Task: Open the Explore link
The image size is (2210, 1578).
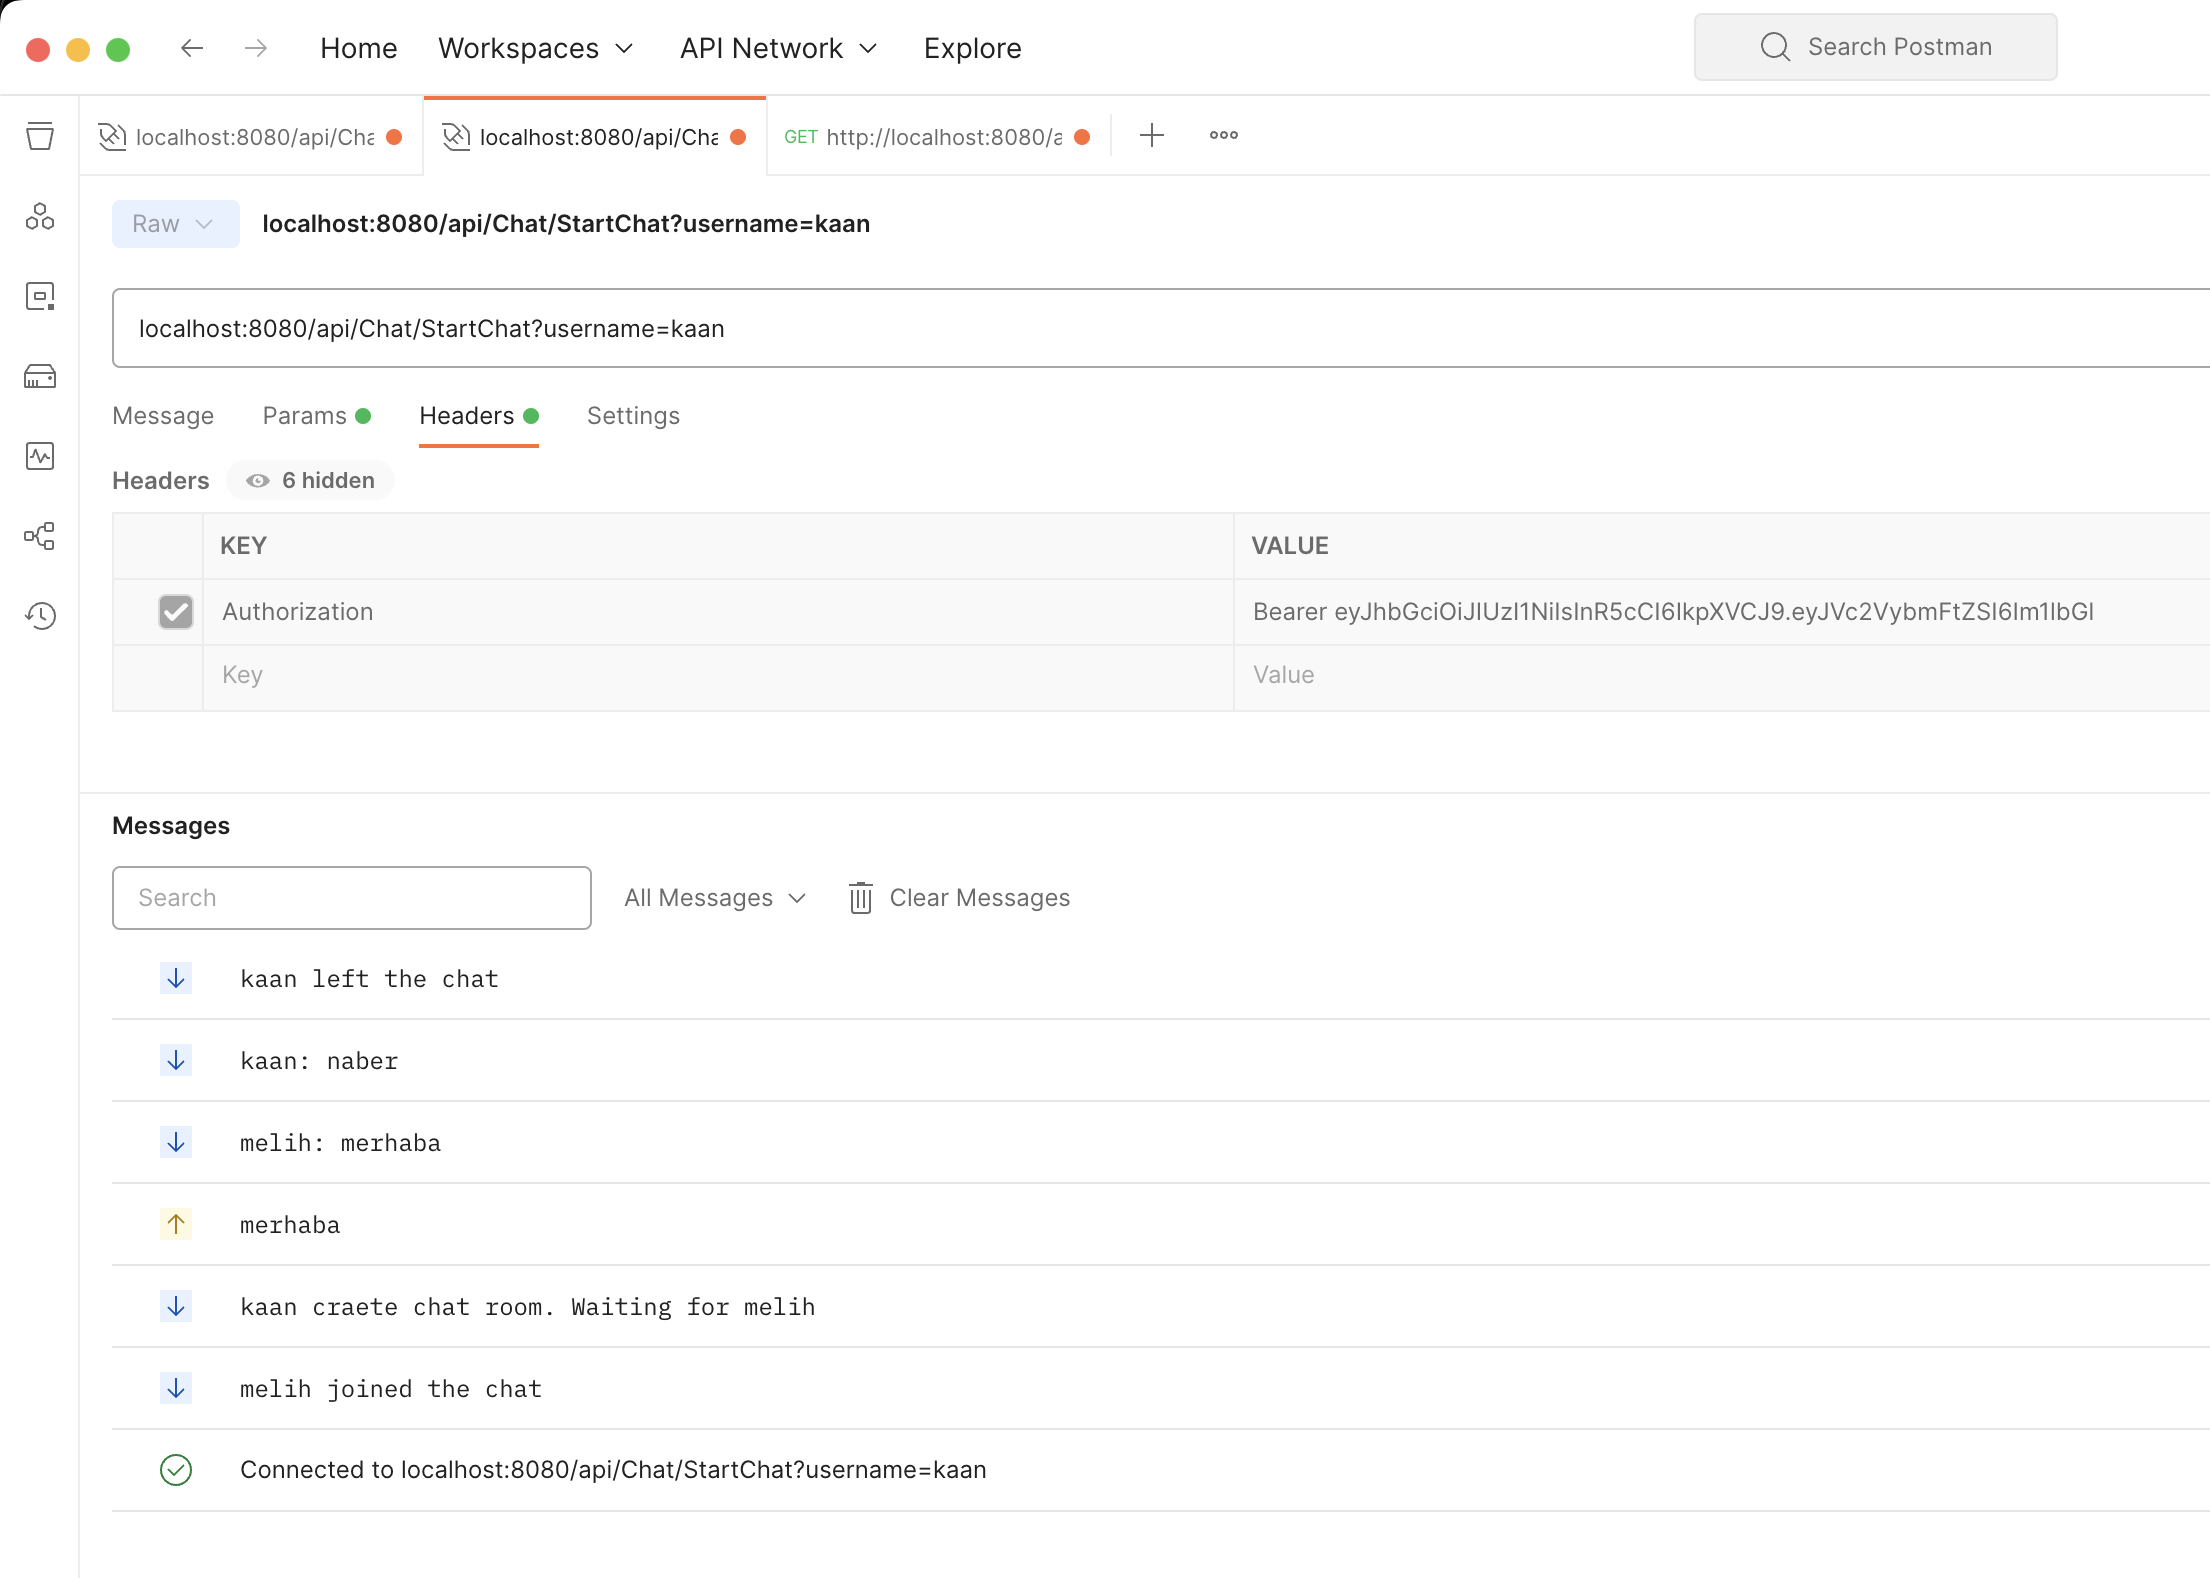Action: coord(972,48)
